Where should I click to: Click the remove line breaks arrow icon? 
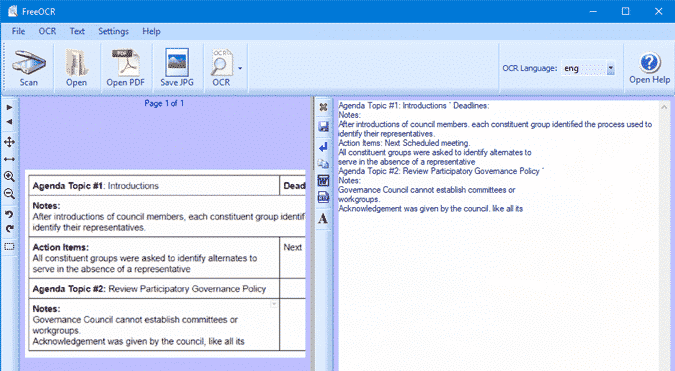click(323, 147)
